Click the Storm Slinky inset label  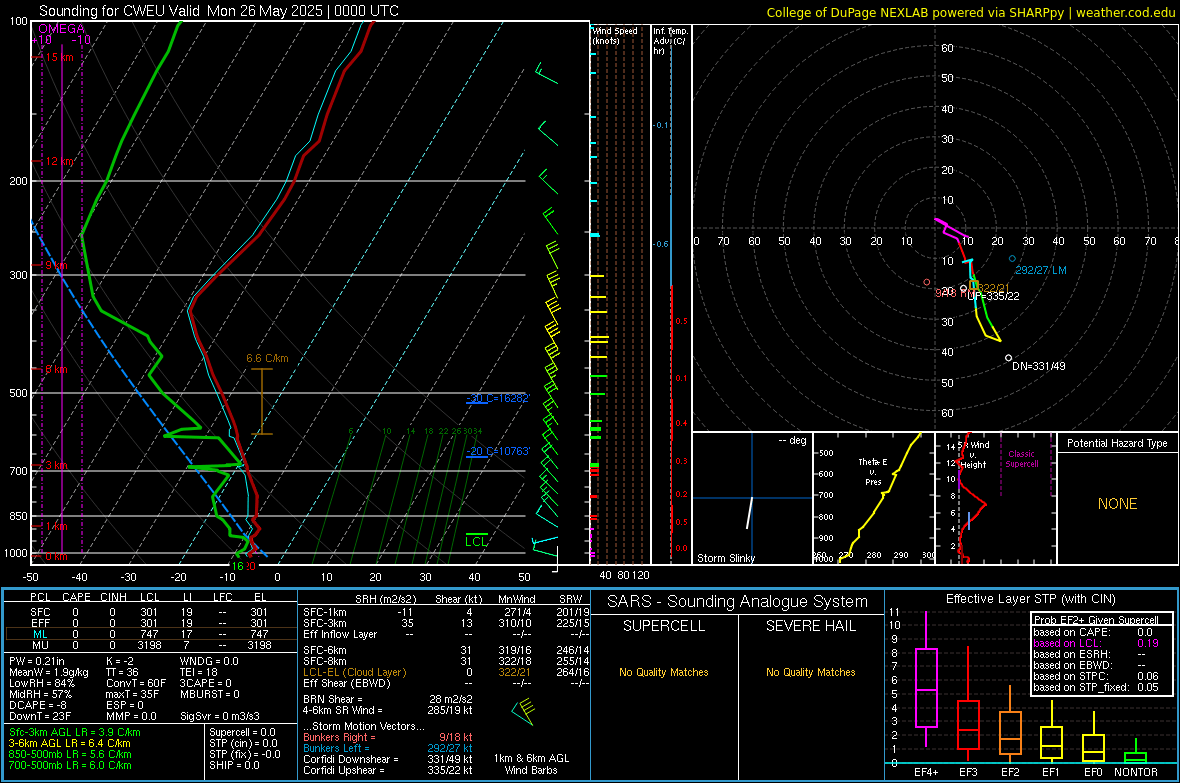(x=725, y=558)
